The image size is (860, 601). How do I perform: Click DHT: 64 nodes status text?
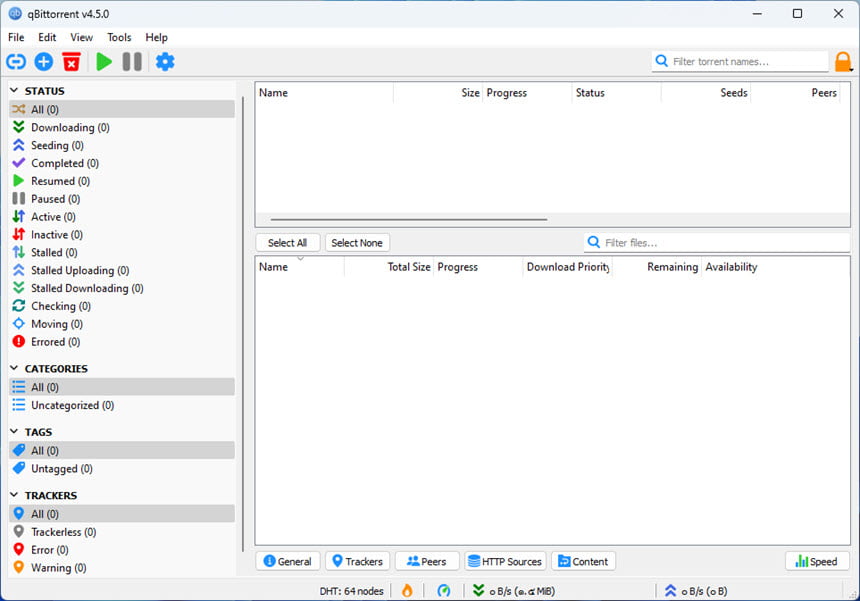[352, 591]
